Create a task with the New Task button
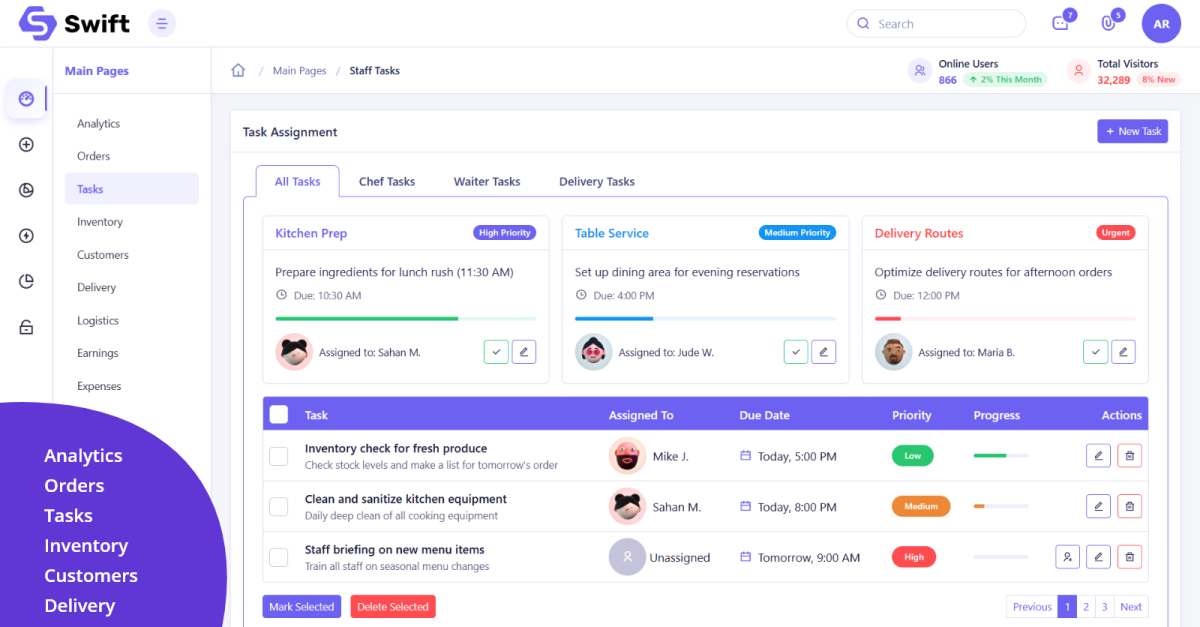Image resolution: width=1200 pixels, height=627 pixels. click(x=1132, y=131)
